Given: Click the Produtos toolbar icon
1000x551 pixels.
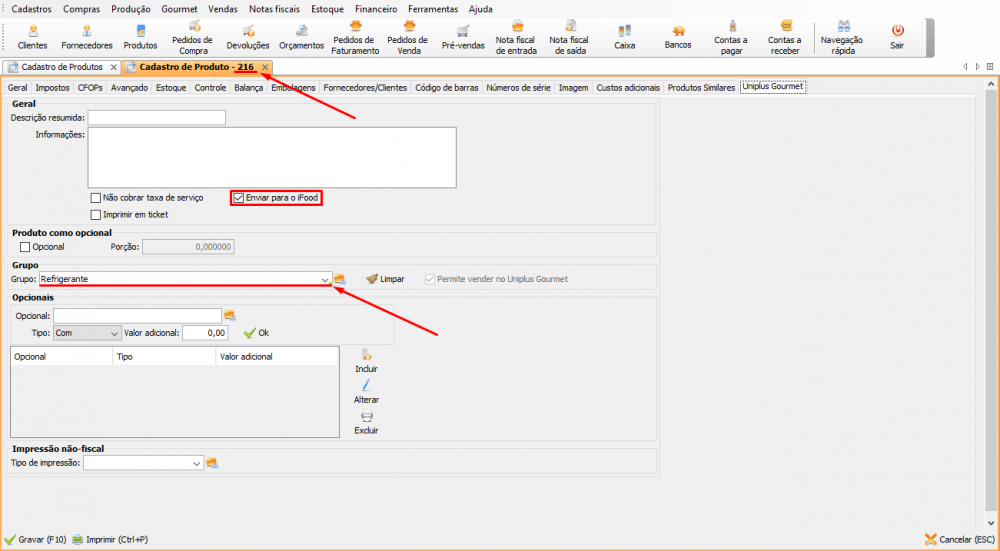Looking at the screenshot, I should tap(140, 36).
